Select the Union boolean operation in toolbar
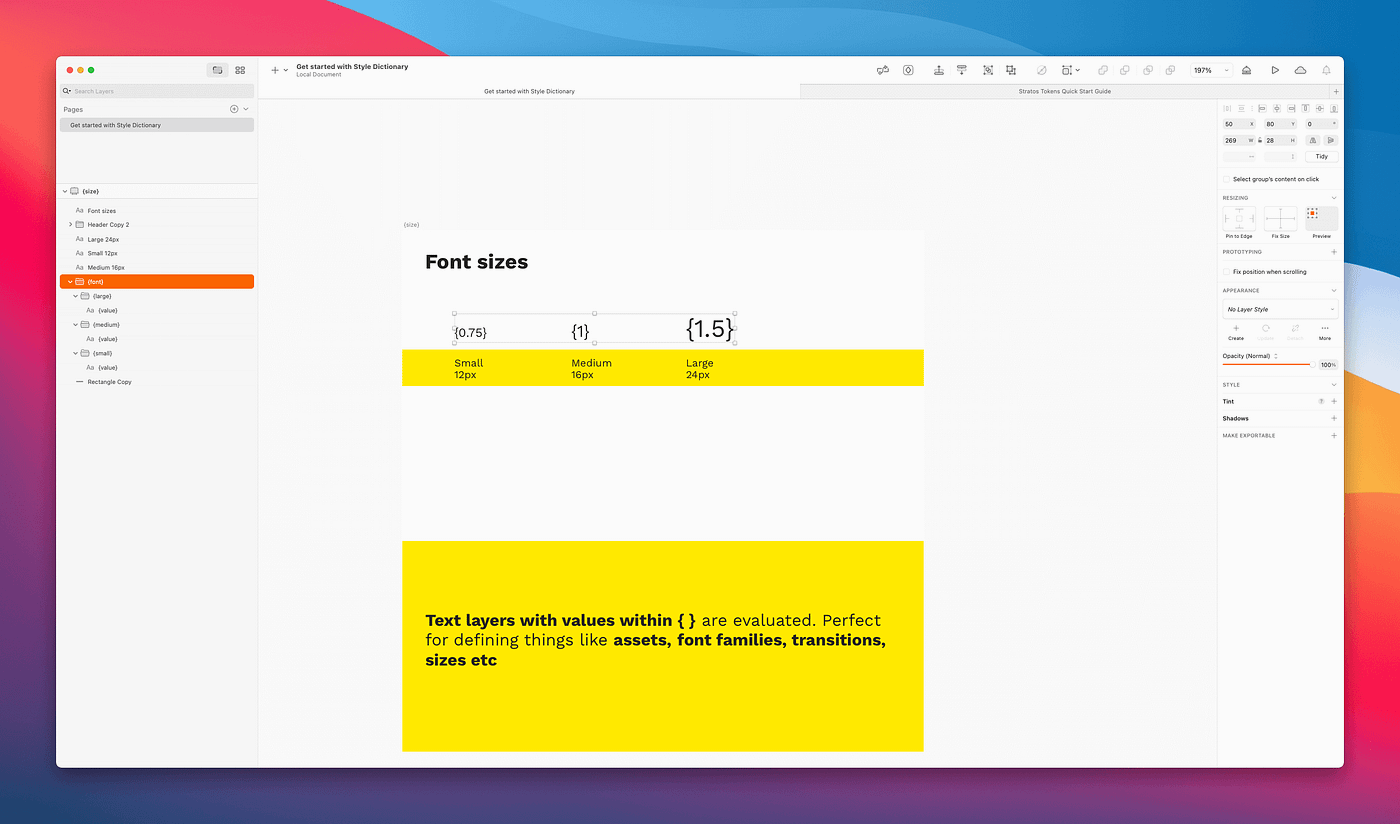 point(1102,70)
